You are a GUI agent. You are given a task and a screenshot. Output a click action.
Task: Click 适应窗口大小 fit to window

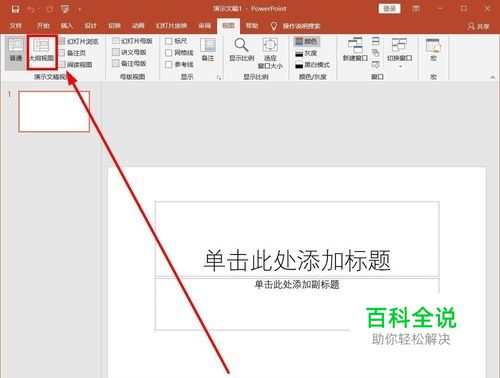click(x=270, y=53)
